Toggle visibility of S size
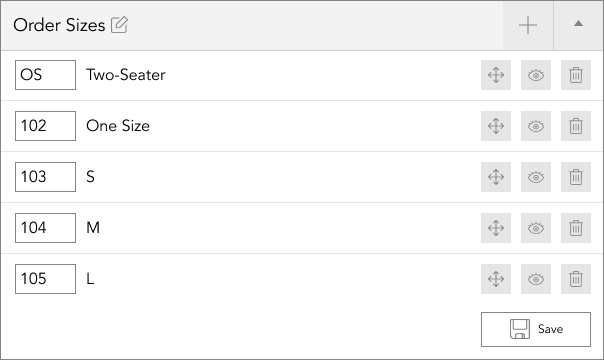Image resolution: width=604 pixels, height=360 pixels. coord(536,177)
